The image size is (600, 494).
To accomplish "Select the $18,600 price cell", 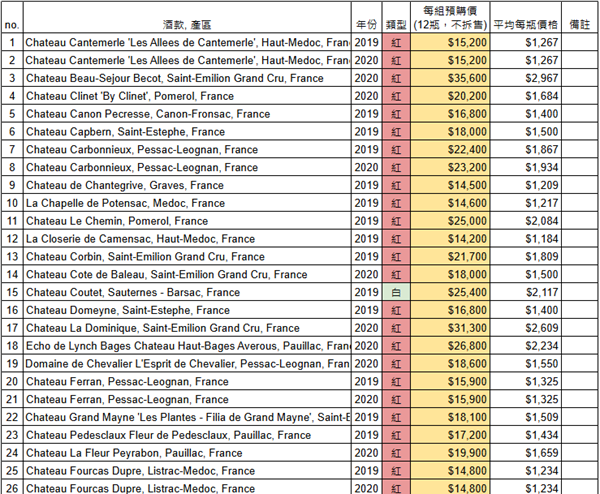I will click(450, 364).
